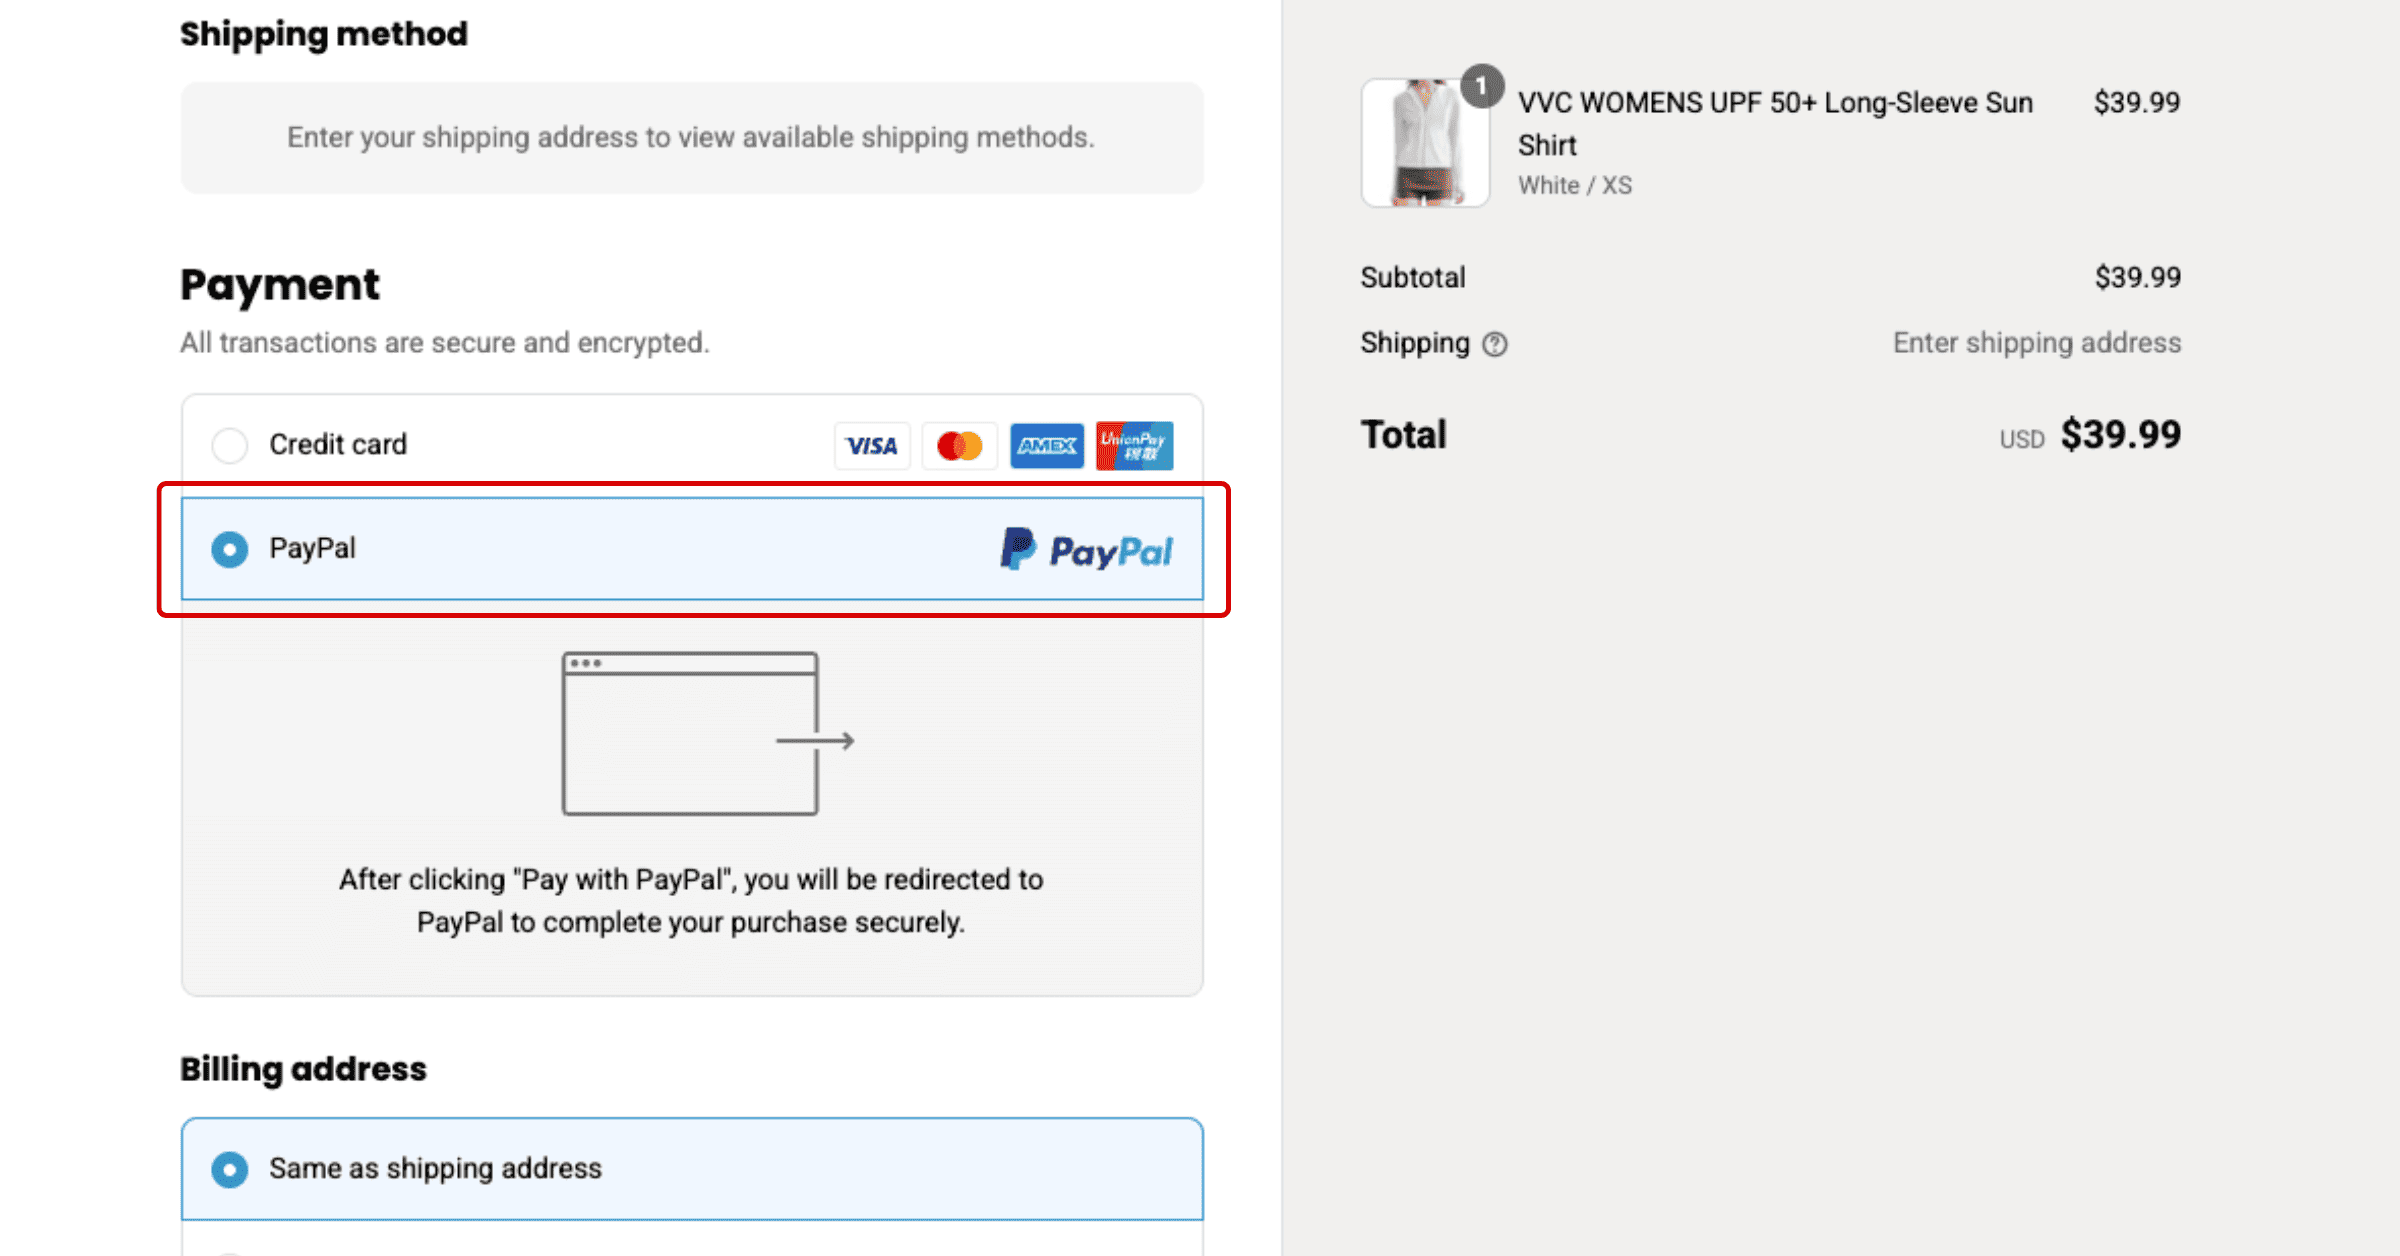This screenshot has height=1256, width=2400.
Task: Click the quantity badge on product image
Action: click(x=1482, y=86)
